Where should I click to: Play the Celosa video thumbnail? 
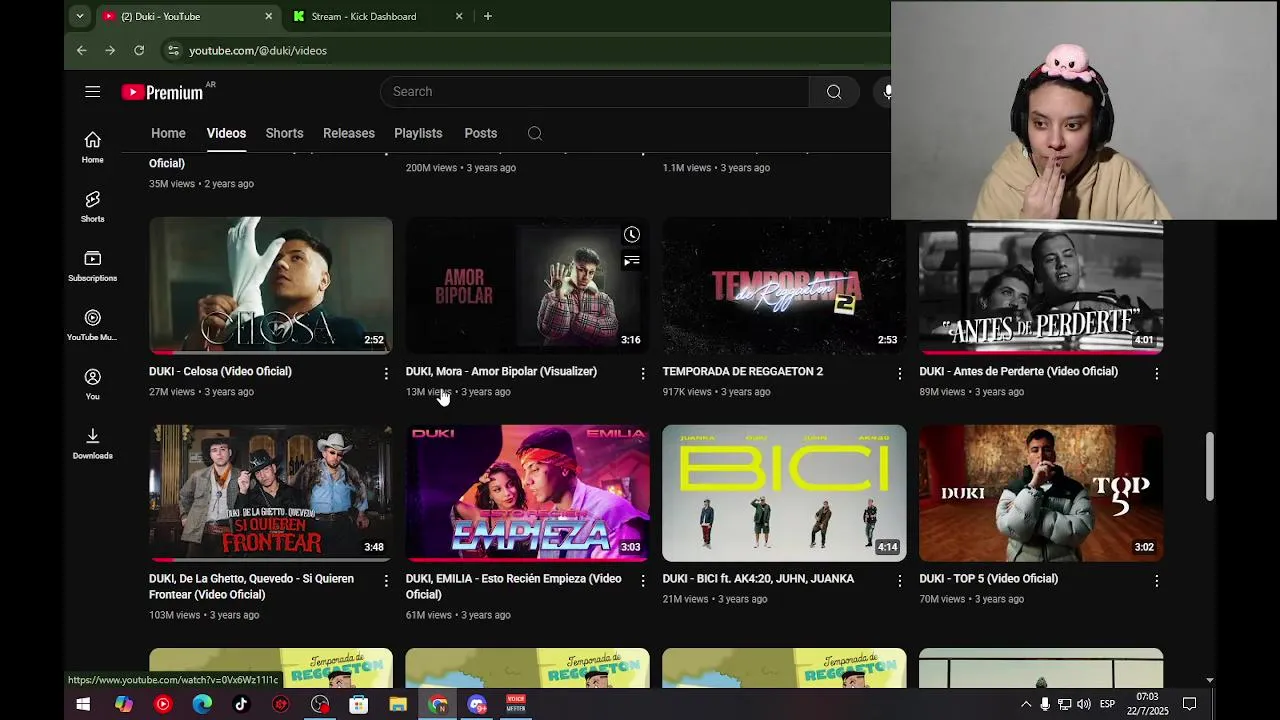tap(270, 285)
